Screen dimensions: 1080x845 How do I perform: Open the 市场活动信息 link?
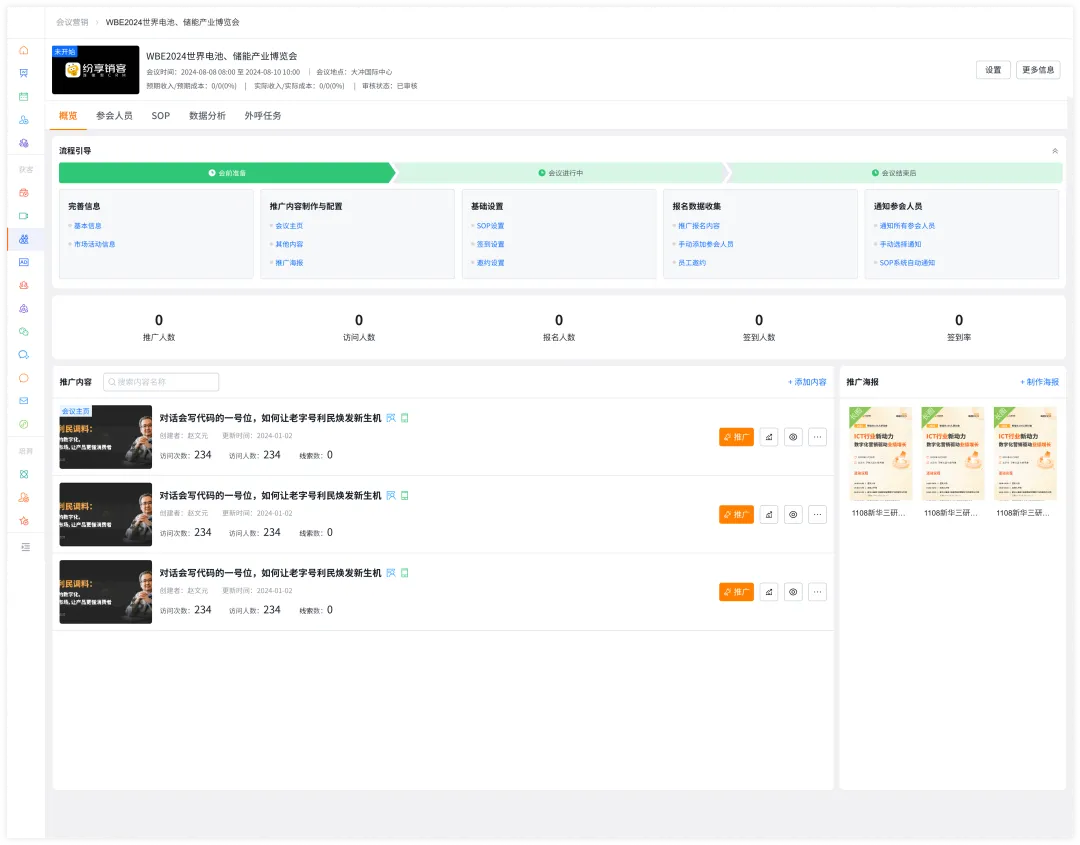coord(94,244)
